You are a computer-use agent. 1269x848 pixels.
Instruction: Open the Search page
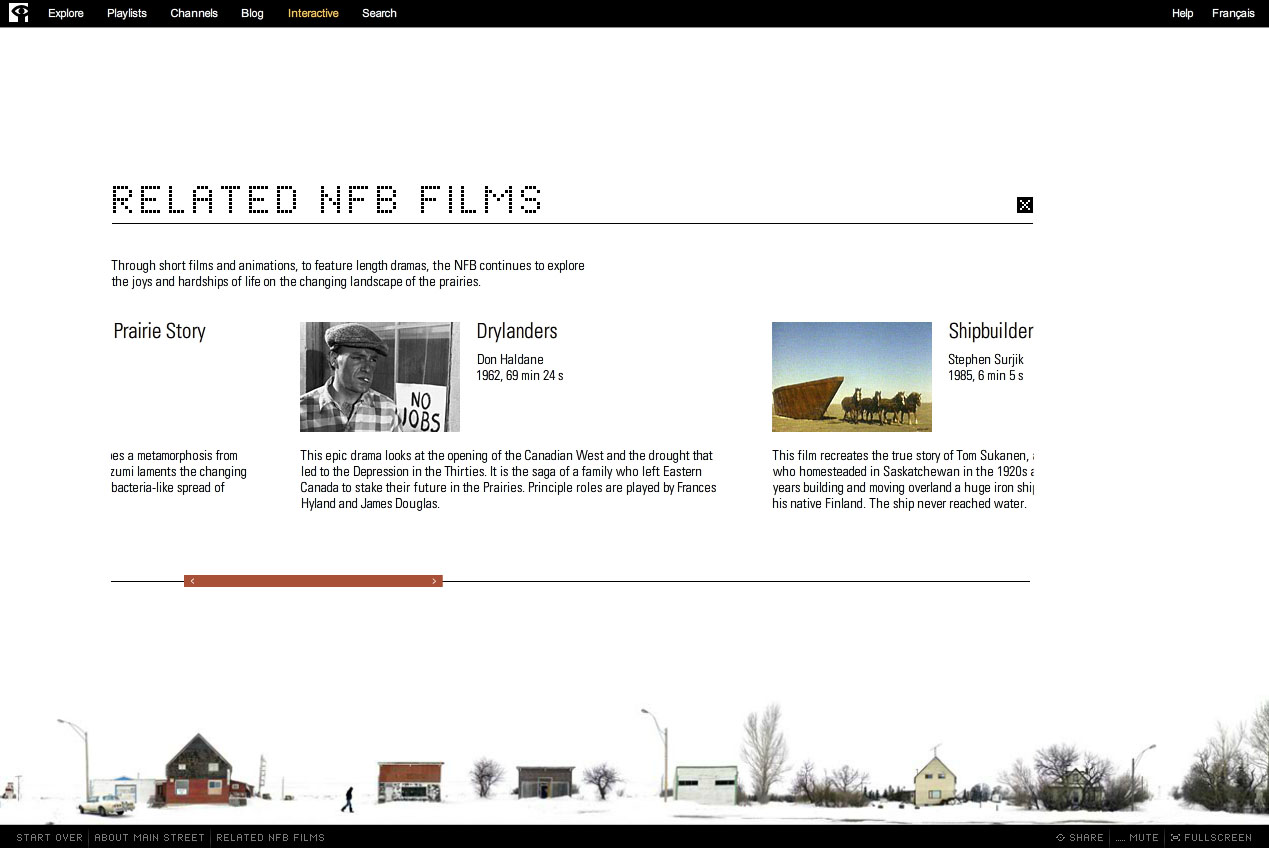379,13
